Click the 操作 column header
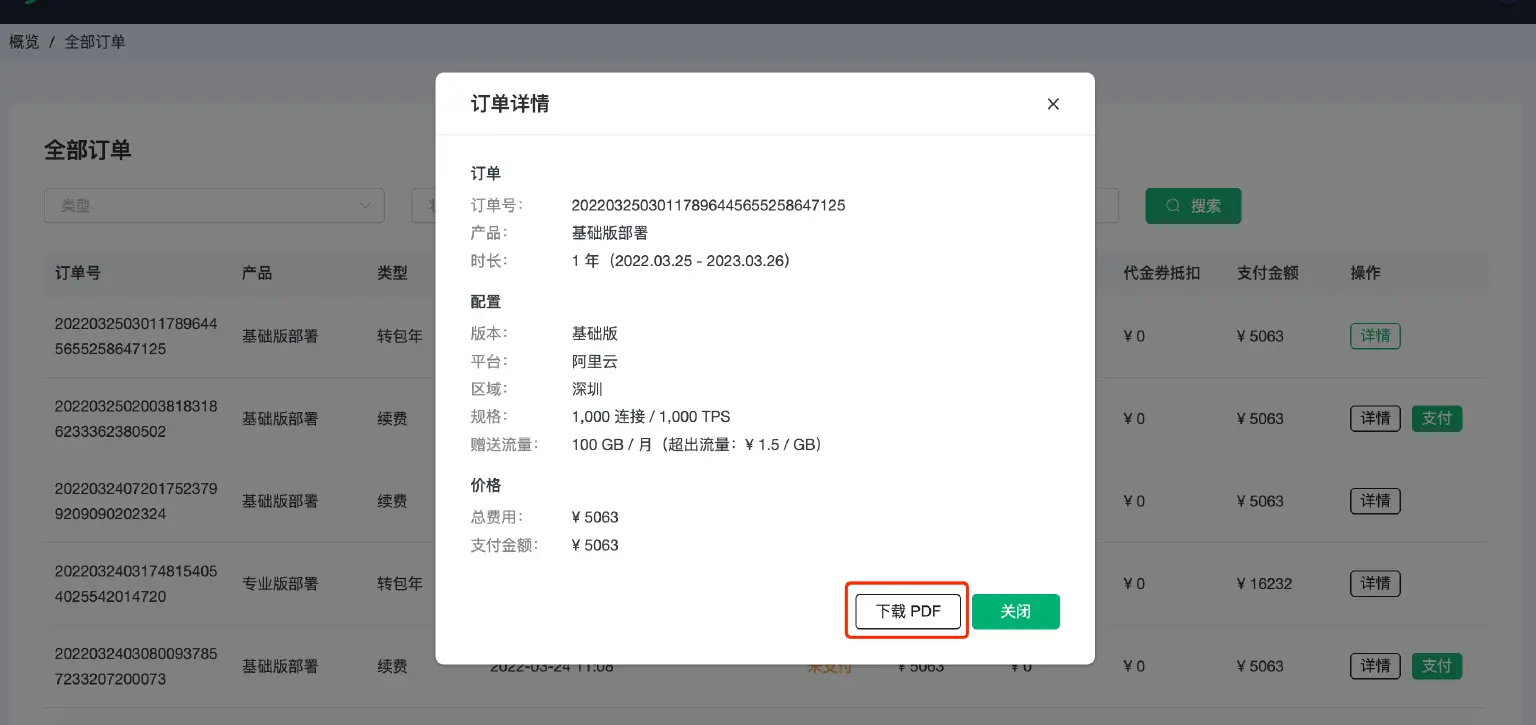Screen dimensions: 1536x725 pos(1365,272)
